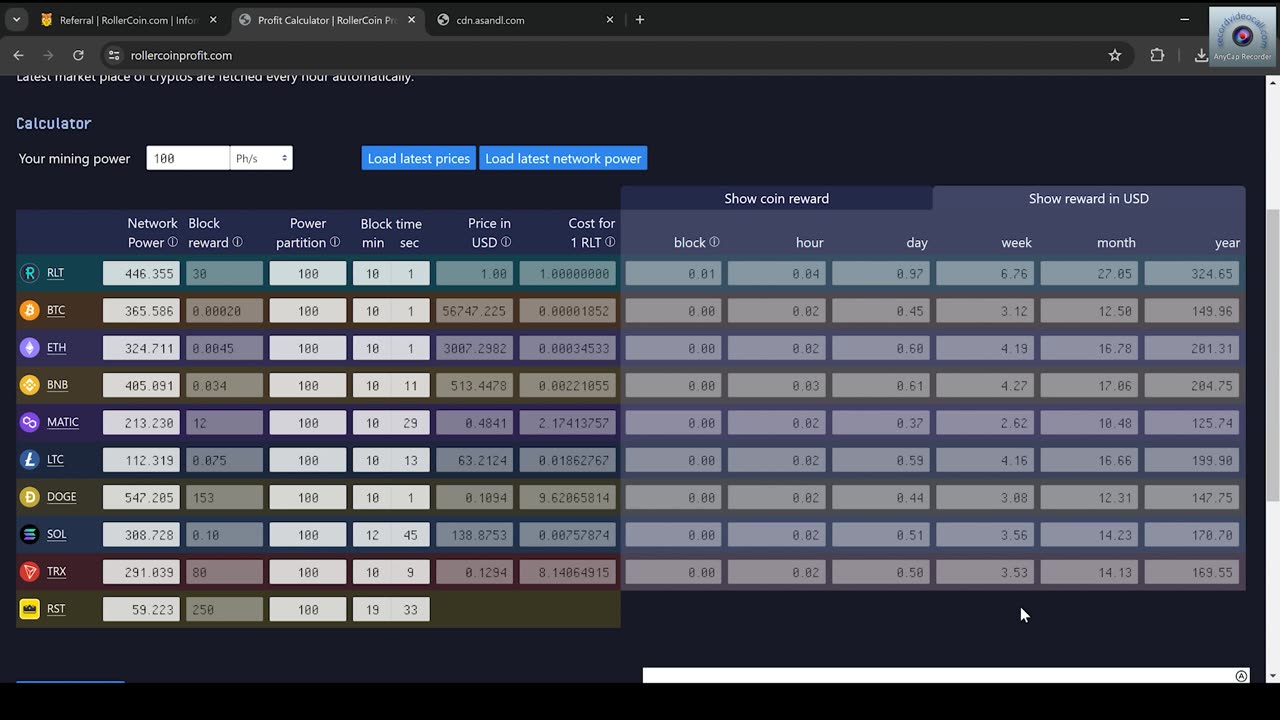Click the address bar URL

coord(181,55)
